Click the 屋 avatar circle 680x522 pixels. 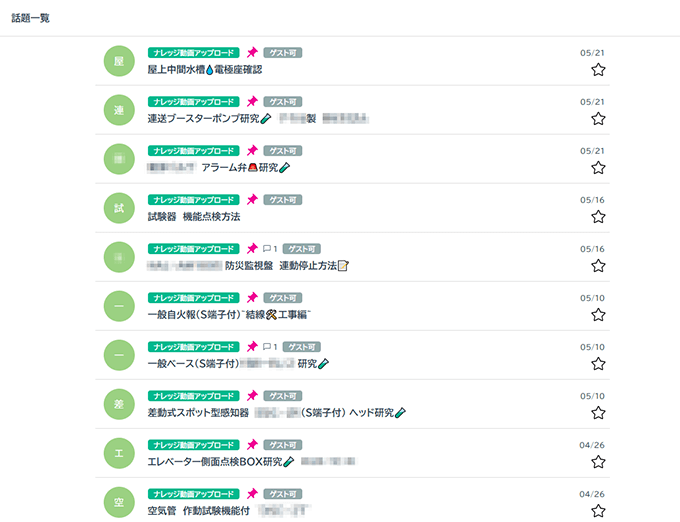click(x=119, y=61)
